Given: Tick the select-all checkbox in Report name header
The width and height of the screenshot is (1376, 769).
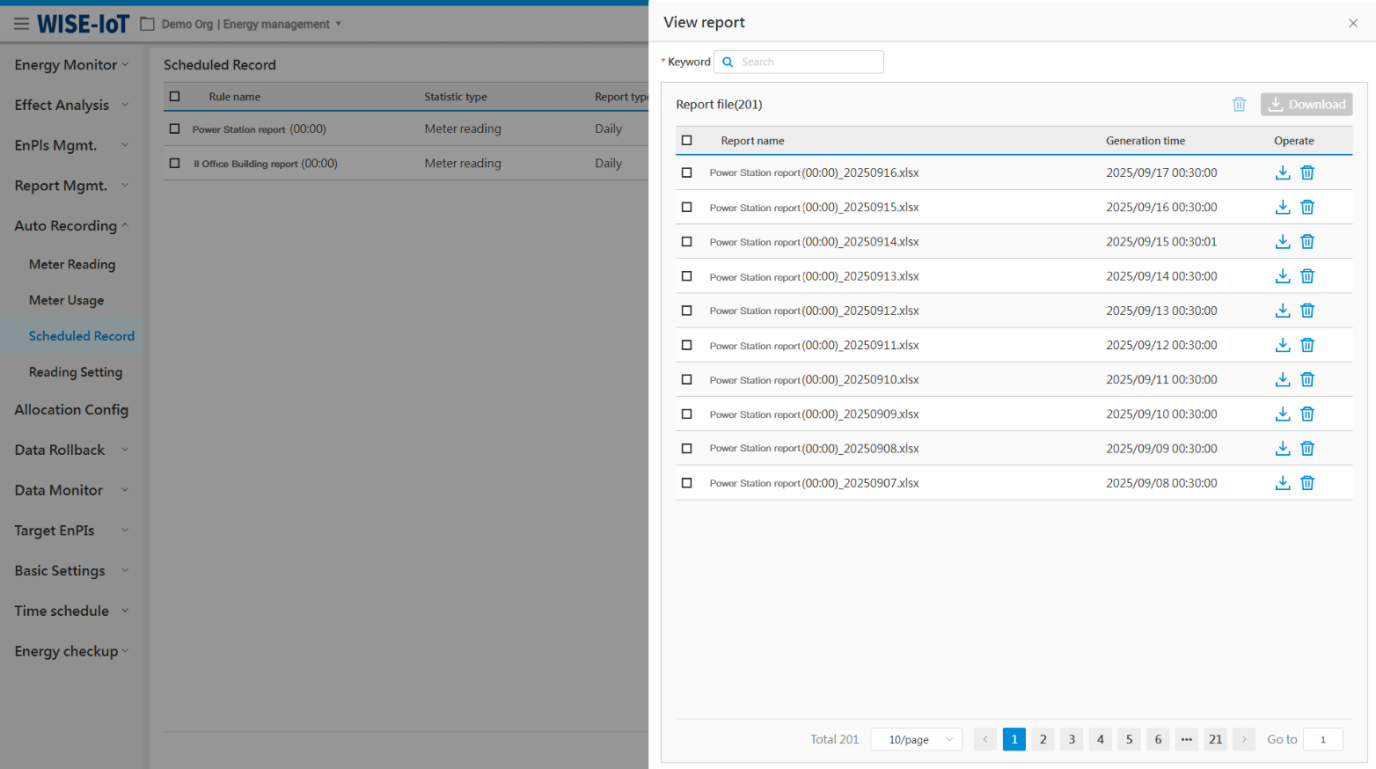Looking at the screenshot, I should tap(687, 141).
